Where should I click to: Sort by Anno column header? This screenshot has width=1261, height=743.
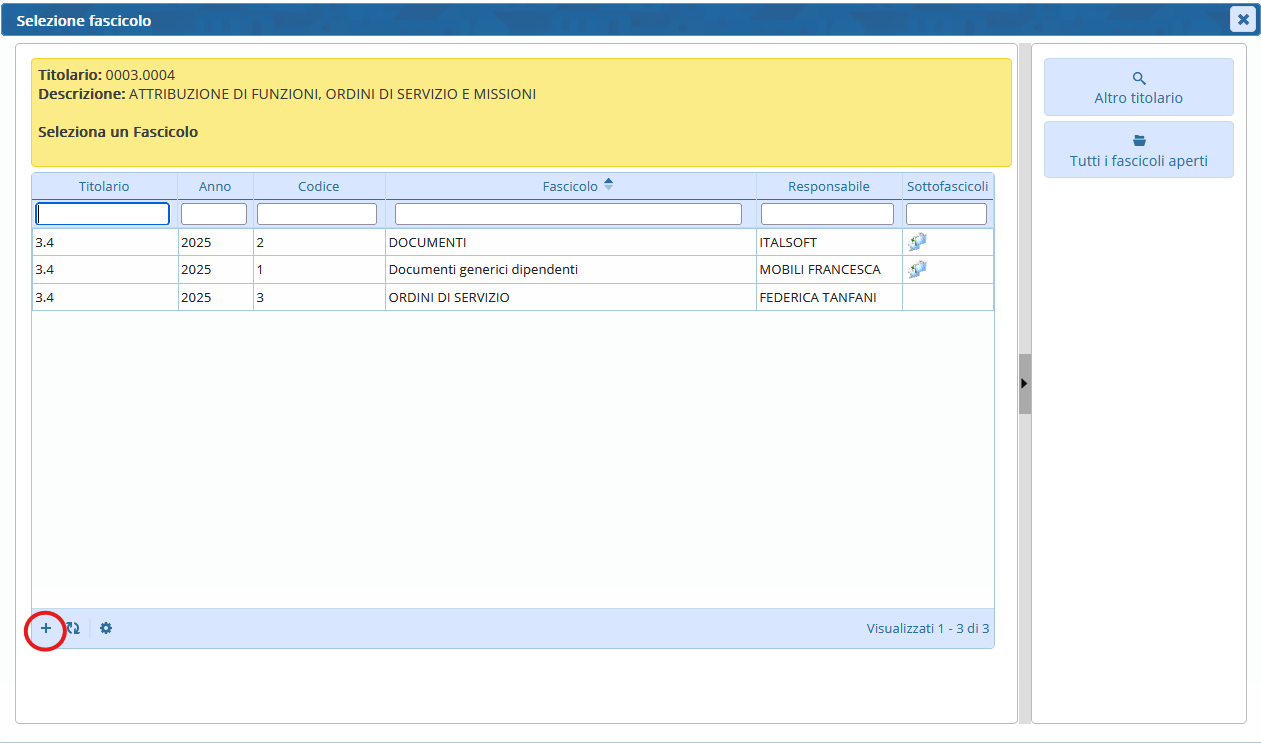(x=215, y=186)
